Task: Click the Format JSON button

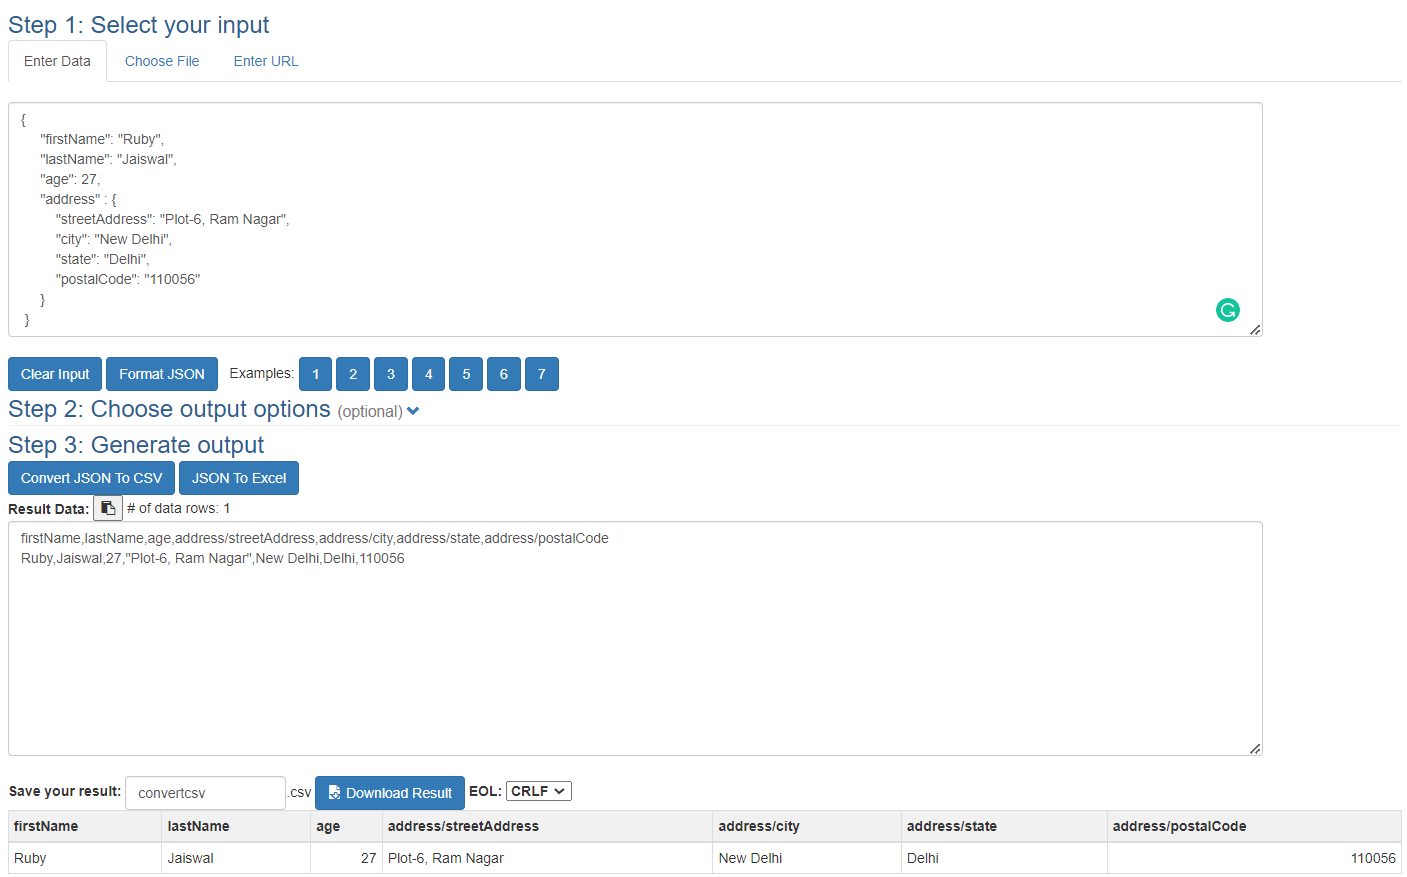Action: point(162,374)
